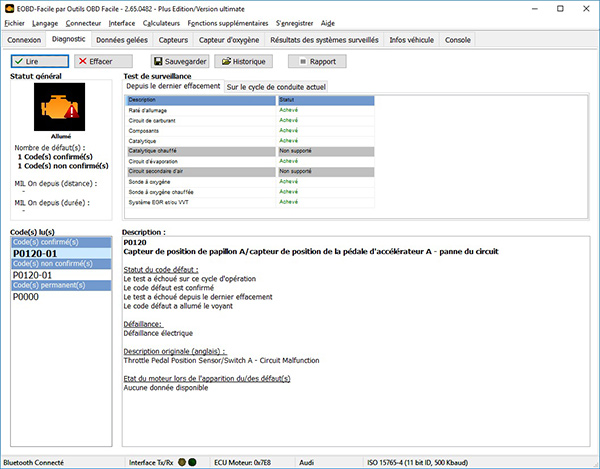
Task: Click the Rapport document icon
Action: click(x=303, y=61)
